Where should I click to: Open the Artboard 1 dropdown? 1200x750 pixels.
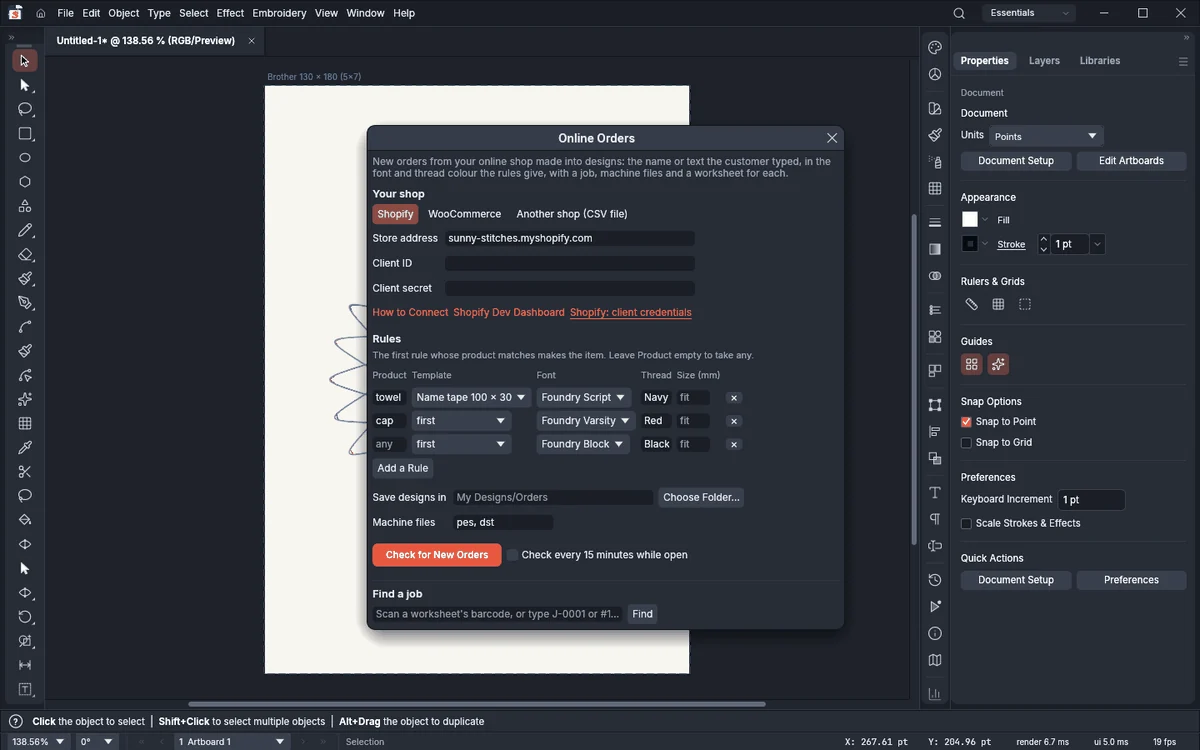pos(231,742)
